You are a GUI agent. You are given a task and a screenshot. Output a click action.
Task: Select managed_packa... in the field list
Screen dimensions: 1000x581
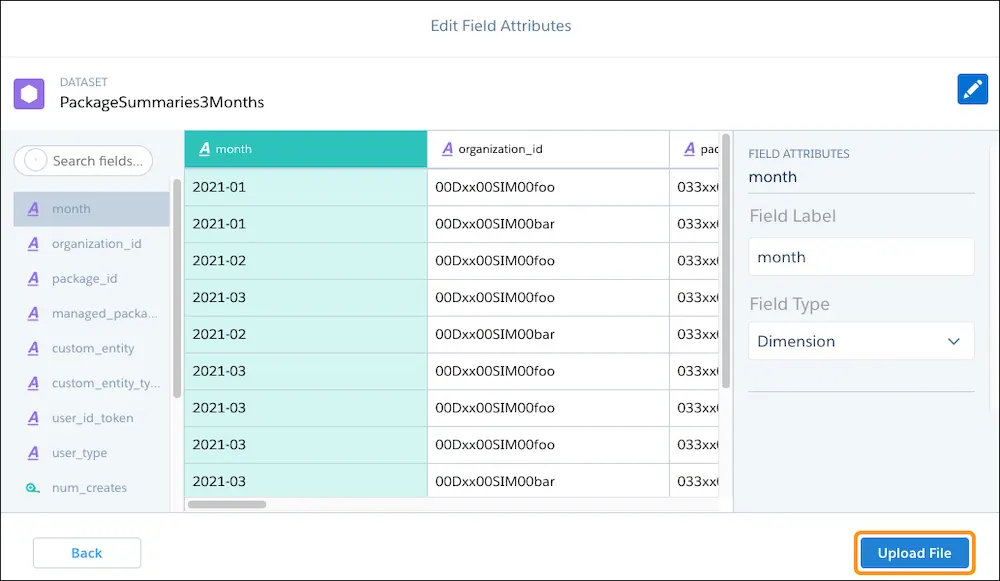click(91, 313)
